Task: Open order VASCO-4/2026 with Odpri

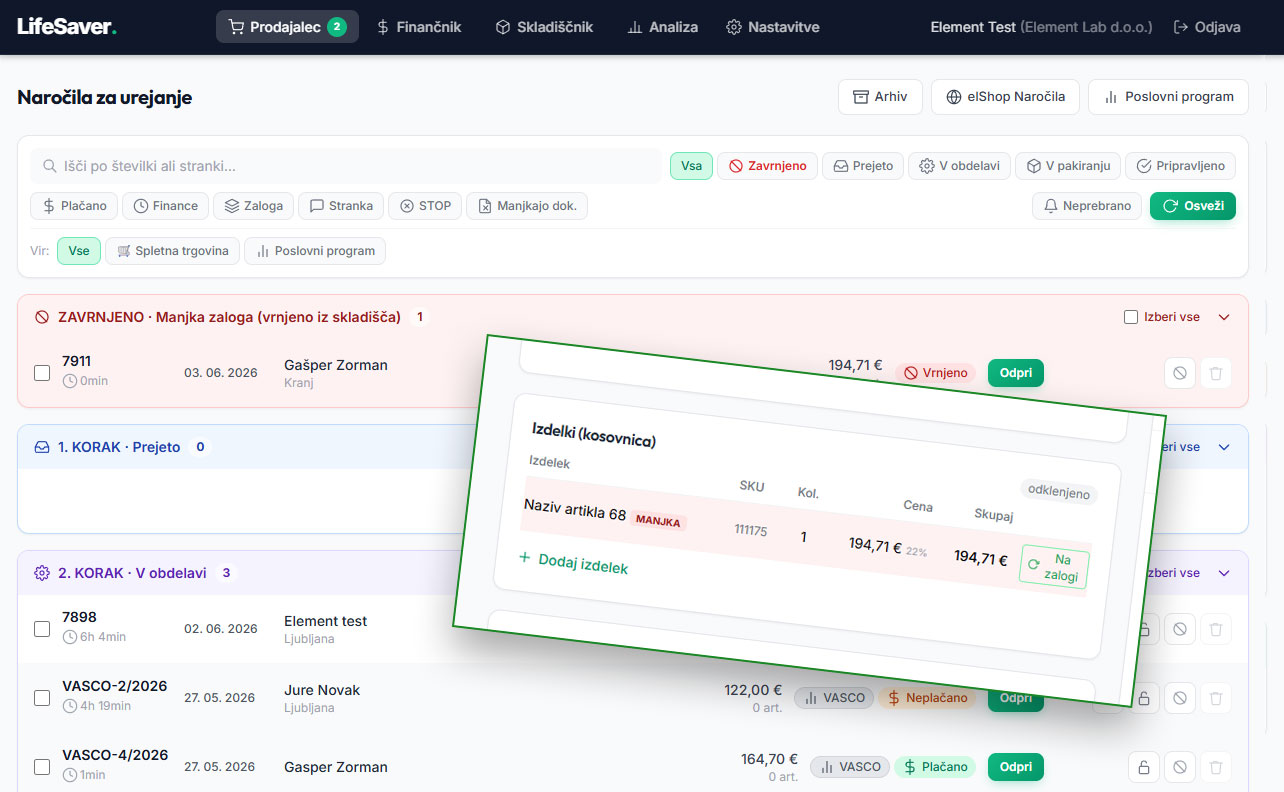Action: tap(1016, 767)
